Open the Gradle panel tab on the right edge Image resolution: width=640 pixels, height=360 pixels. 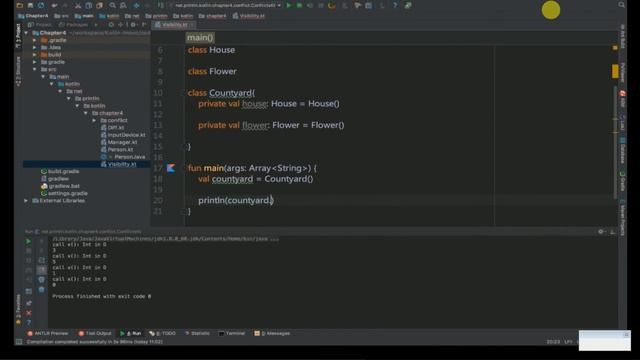tap(622, 182)
